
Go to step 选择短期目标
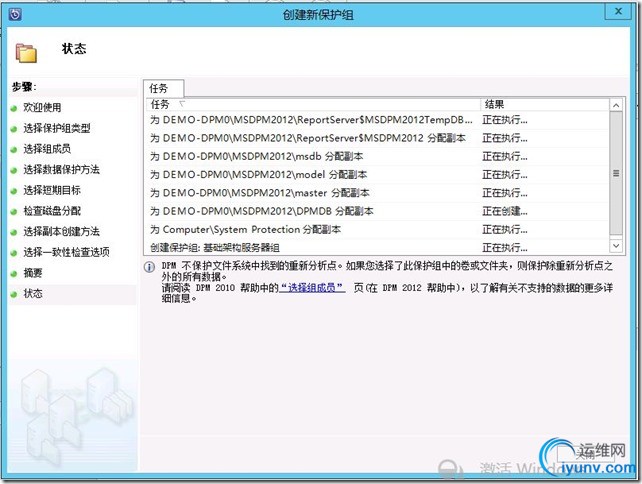tap(52, 190)
